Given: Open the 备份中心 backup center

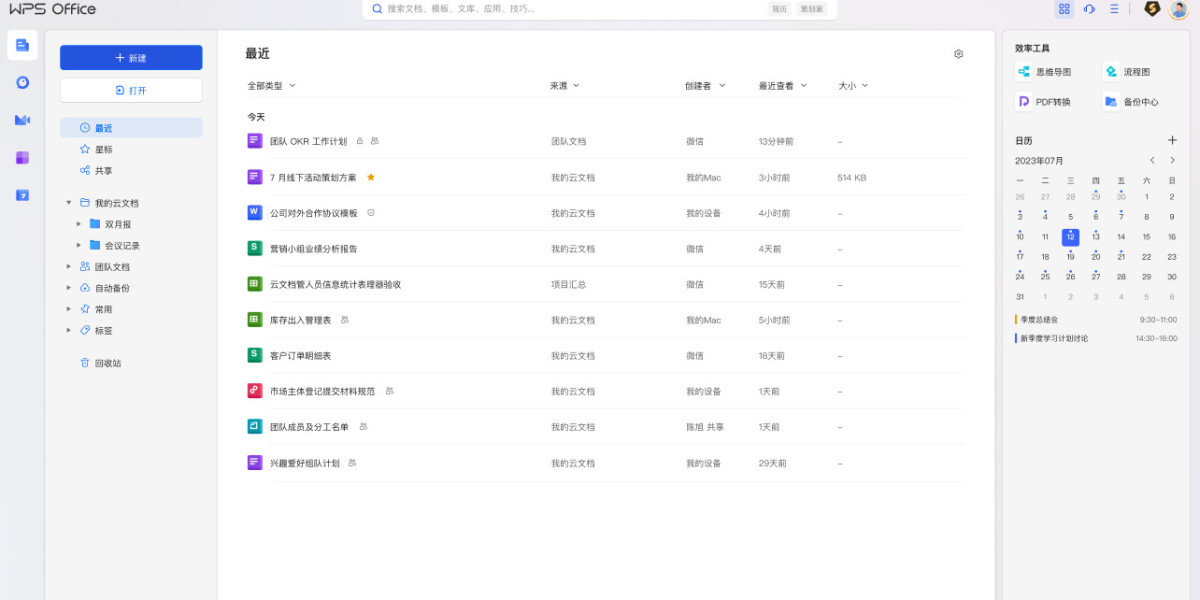Looking at the screenshot, I should (x=1131, y=102).
